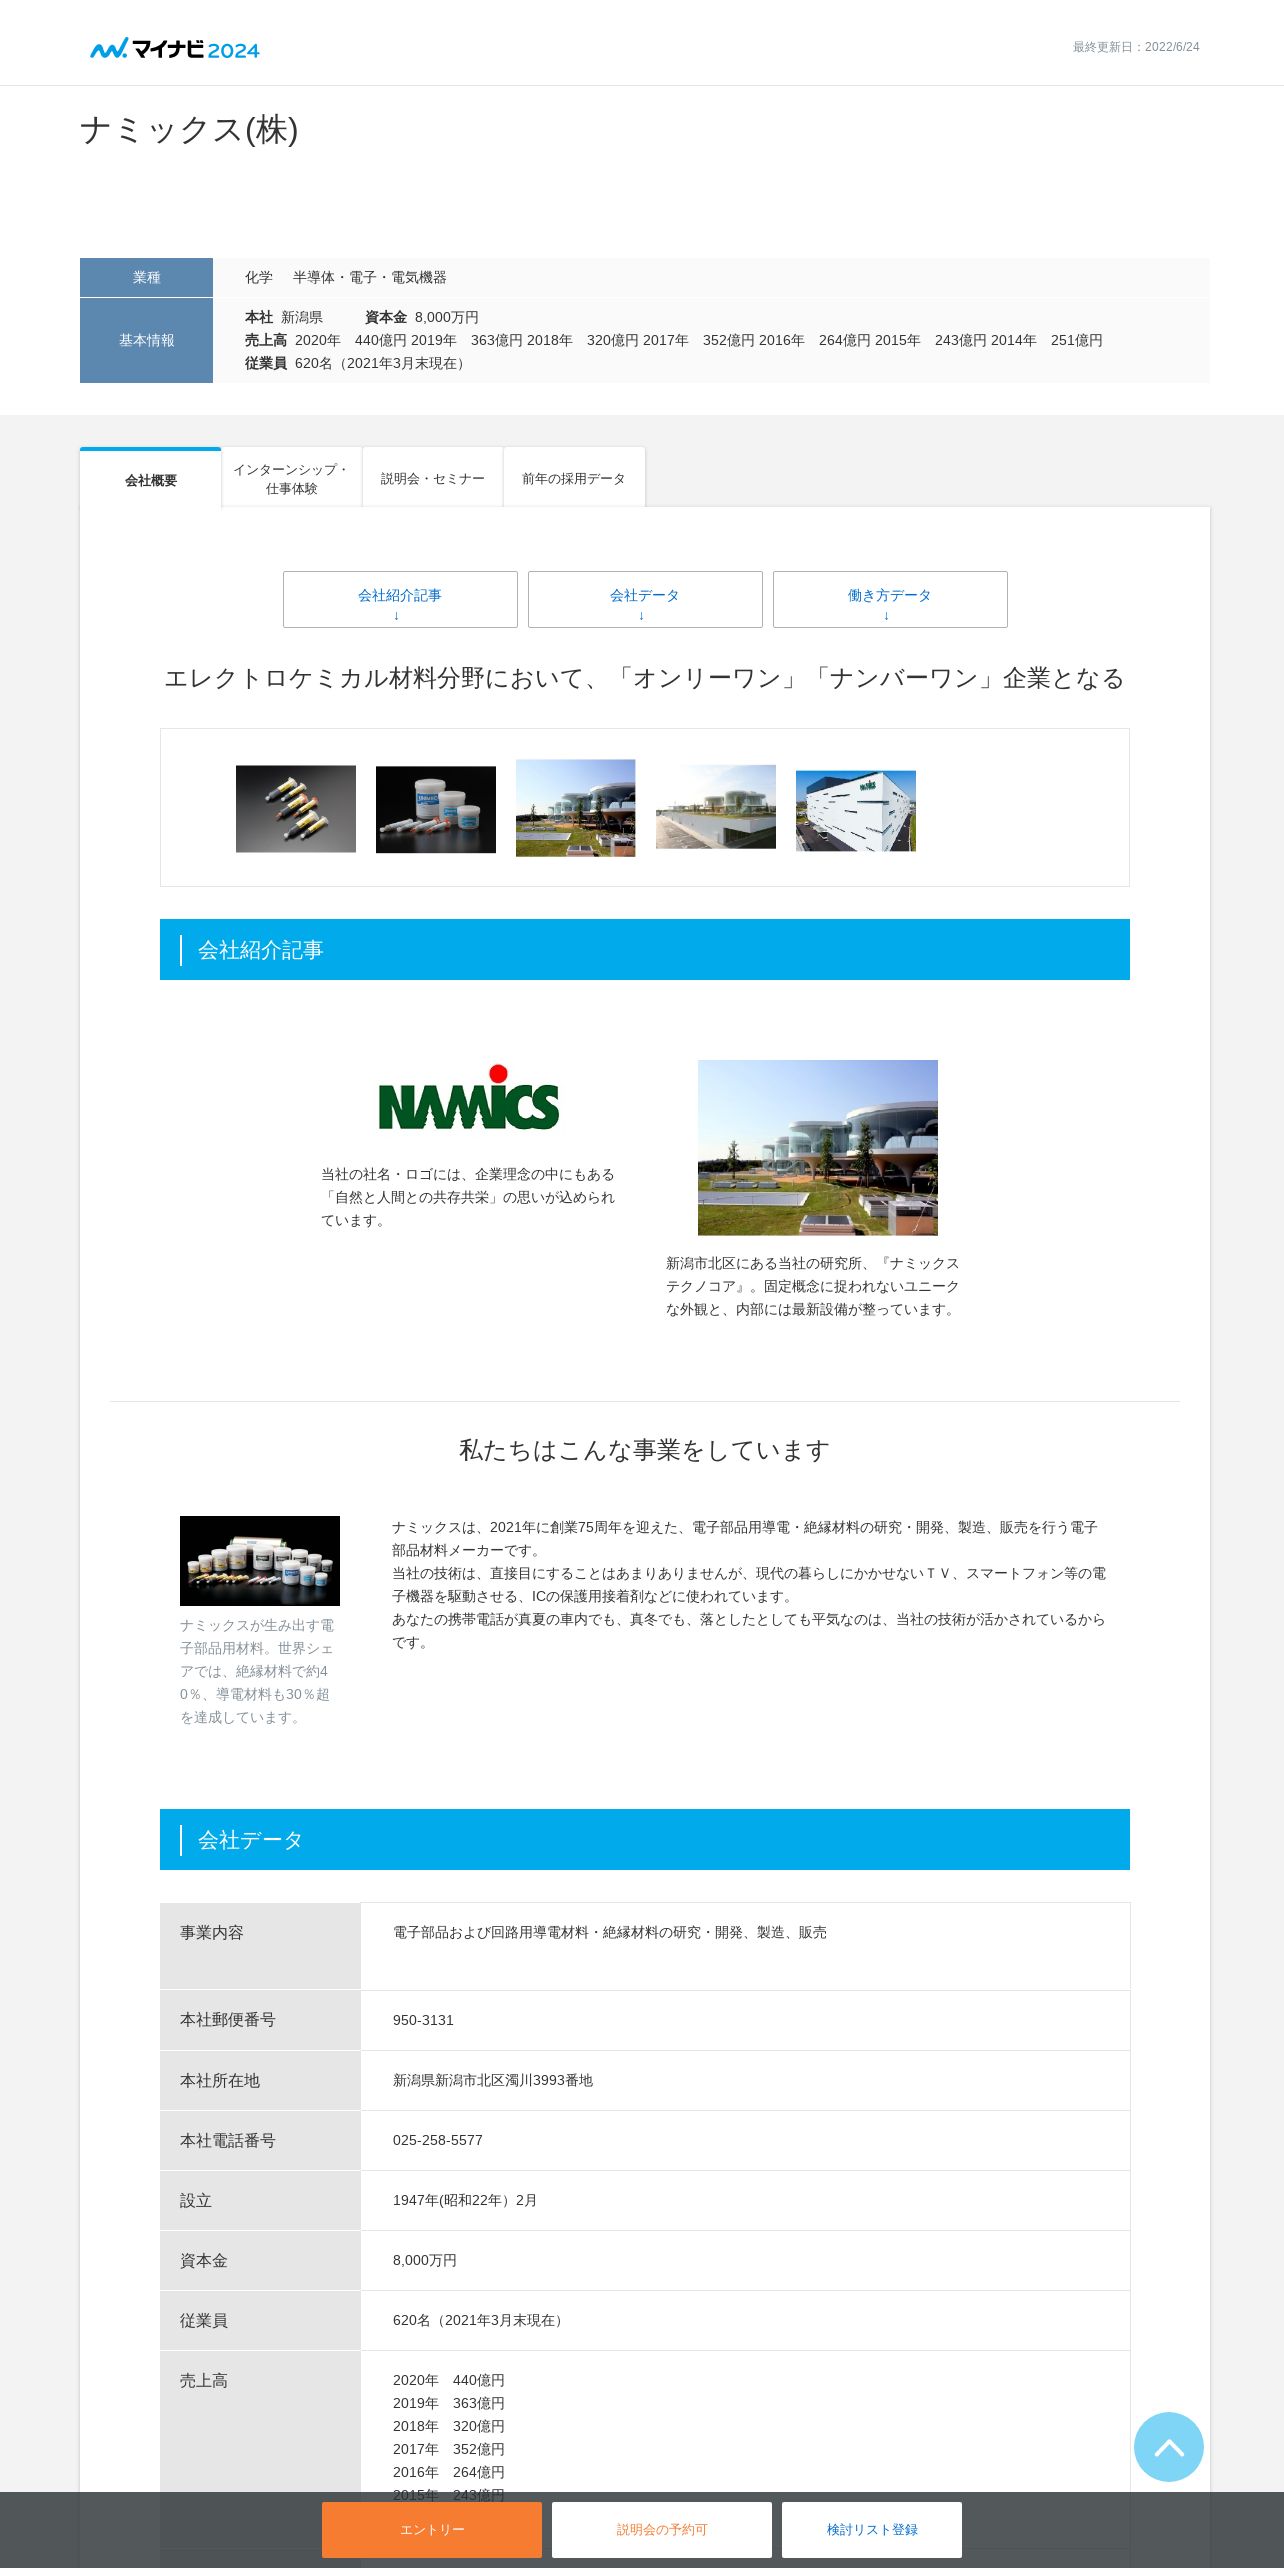Click the 8,000万円 value in data table
Viewport: 1284px width, 2568px height.
[x=425, y=2260]
